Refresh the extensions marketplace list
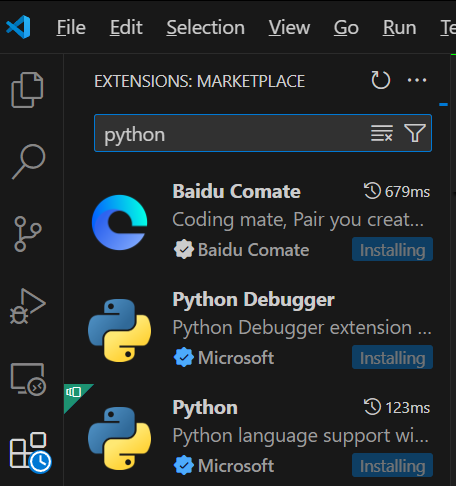 pyautogui.click(x=381, y=80)
